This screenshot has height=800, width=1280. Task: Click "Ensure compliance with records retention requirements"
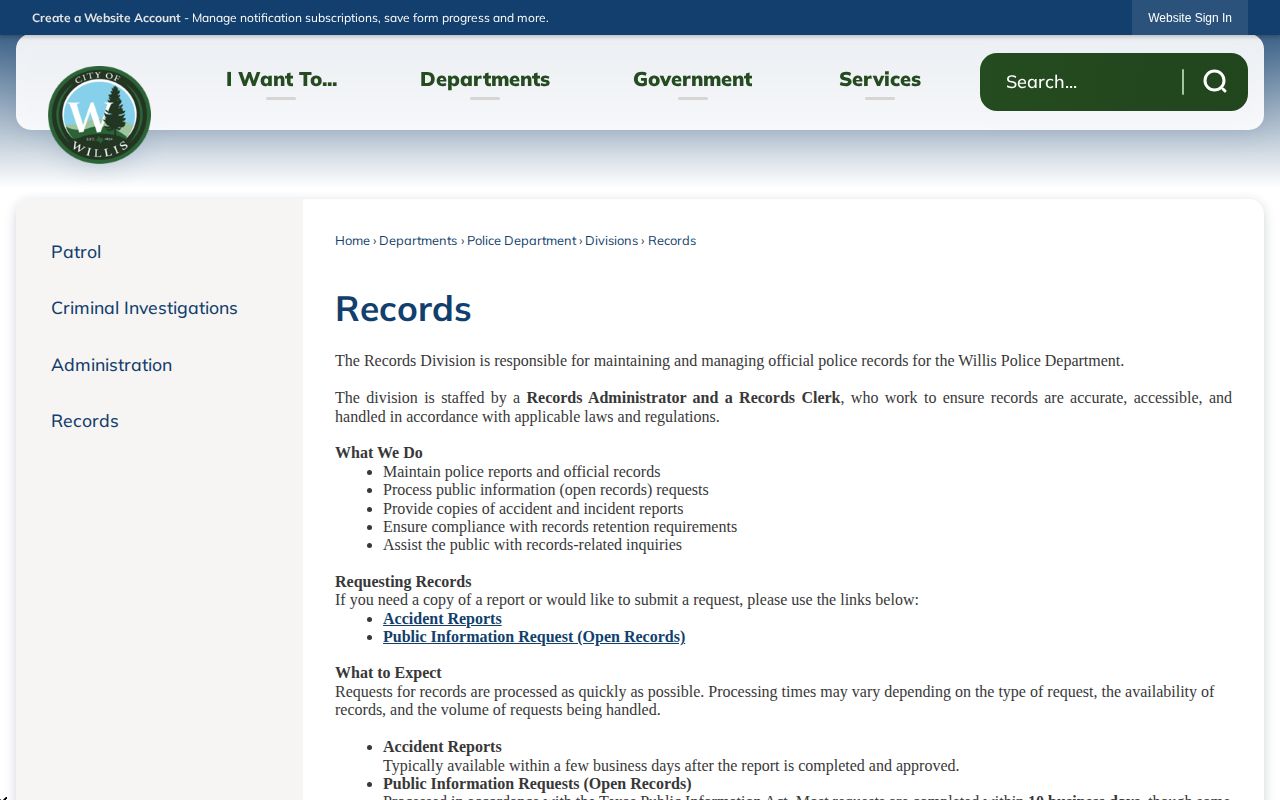coord(560,527)
